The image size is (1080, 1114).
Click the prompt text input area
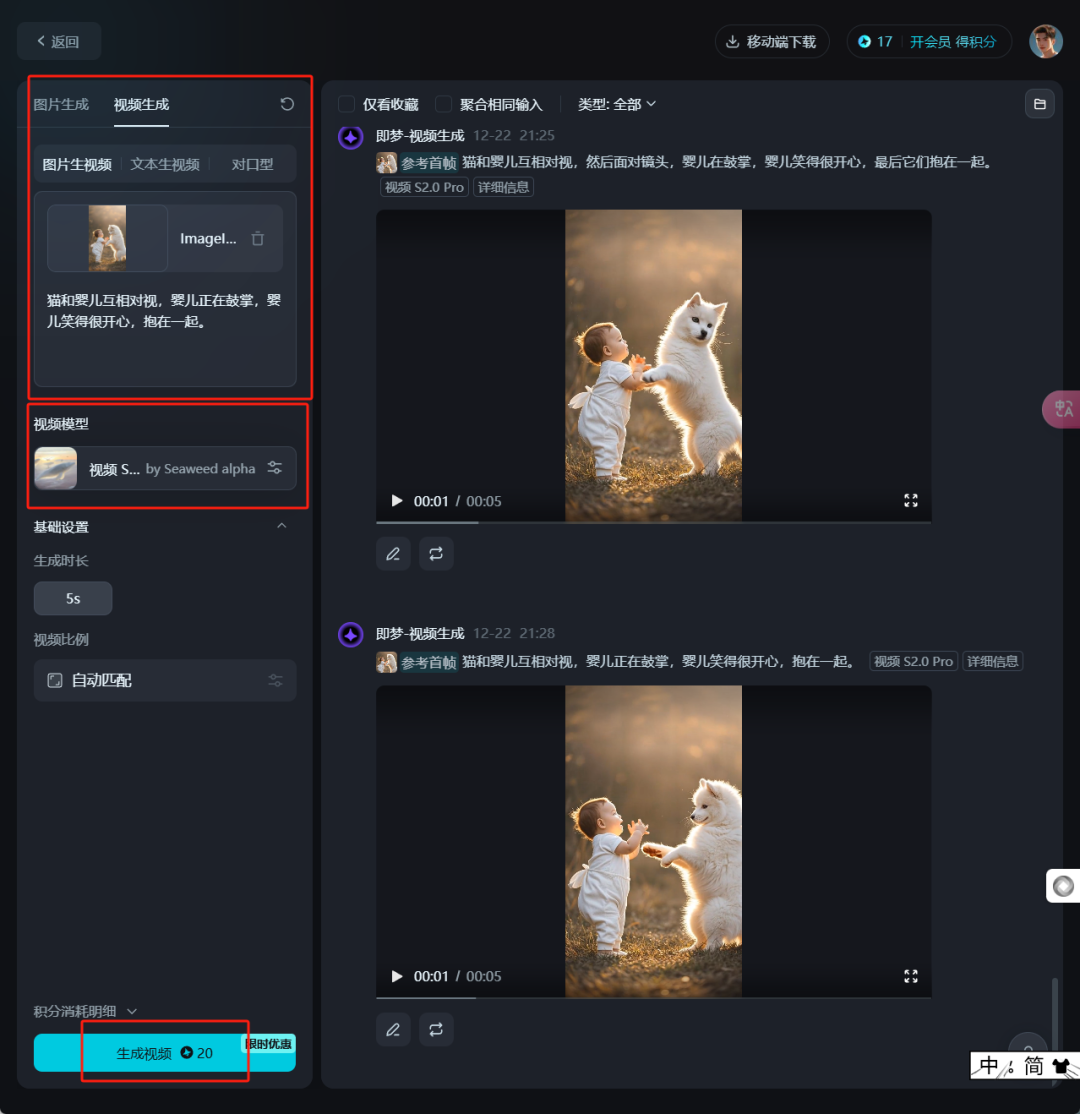click(165, 334)
